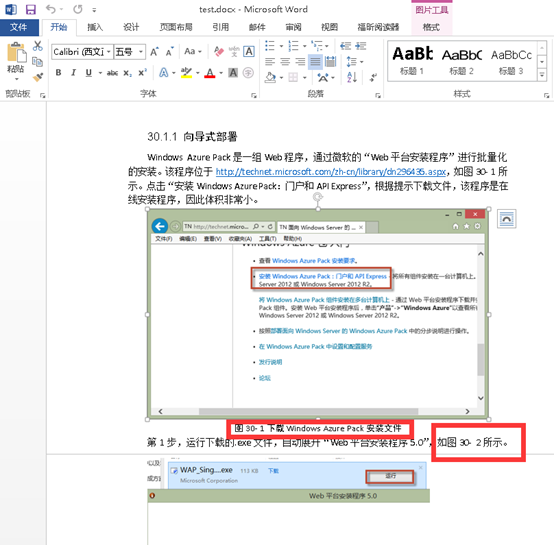The width and height of the screenshot is (554, 545).
Task: Switch to the Insert tab
Action: [95, 27]
